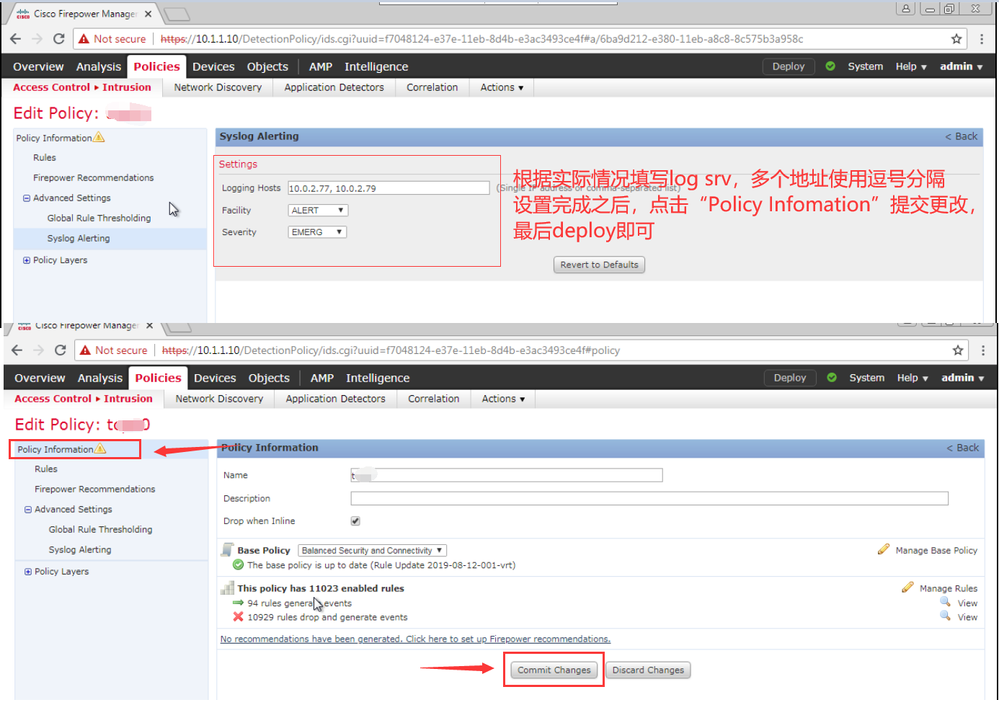This screenshot has height=726, width=999.
Task: Close the Cisco Firepower browser tab in the Syslog Alerting window
Action: point(148,13)
